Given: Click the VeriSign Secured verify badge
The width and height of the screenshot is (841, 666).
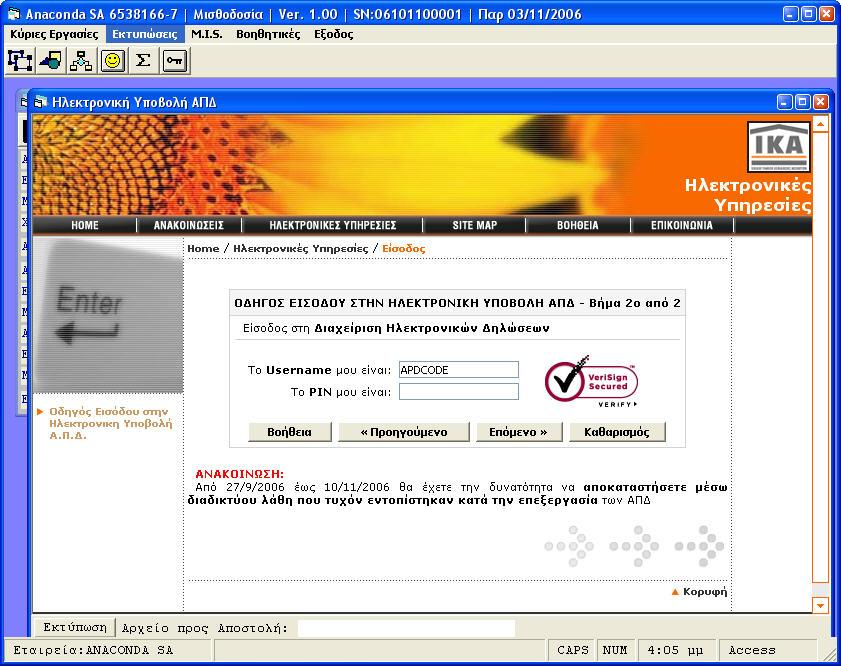Looking at the screenshot, I should (591, 382).
